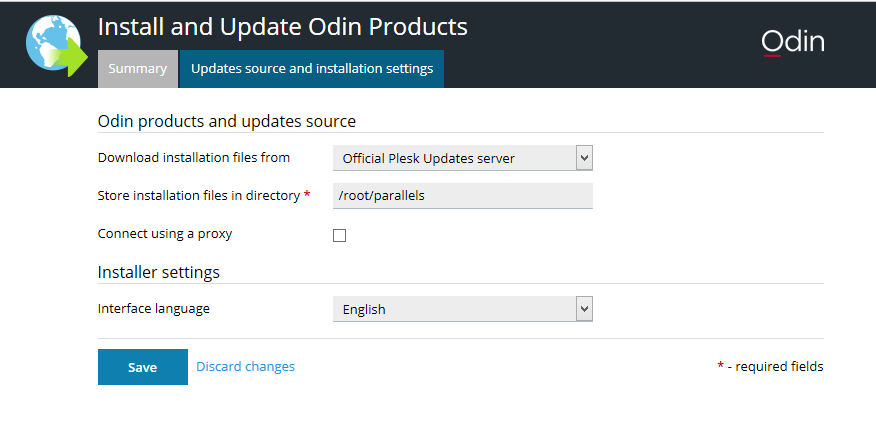876x439 pixels.
Task: Click the Download installation files from label
Action: click(194, 158)
